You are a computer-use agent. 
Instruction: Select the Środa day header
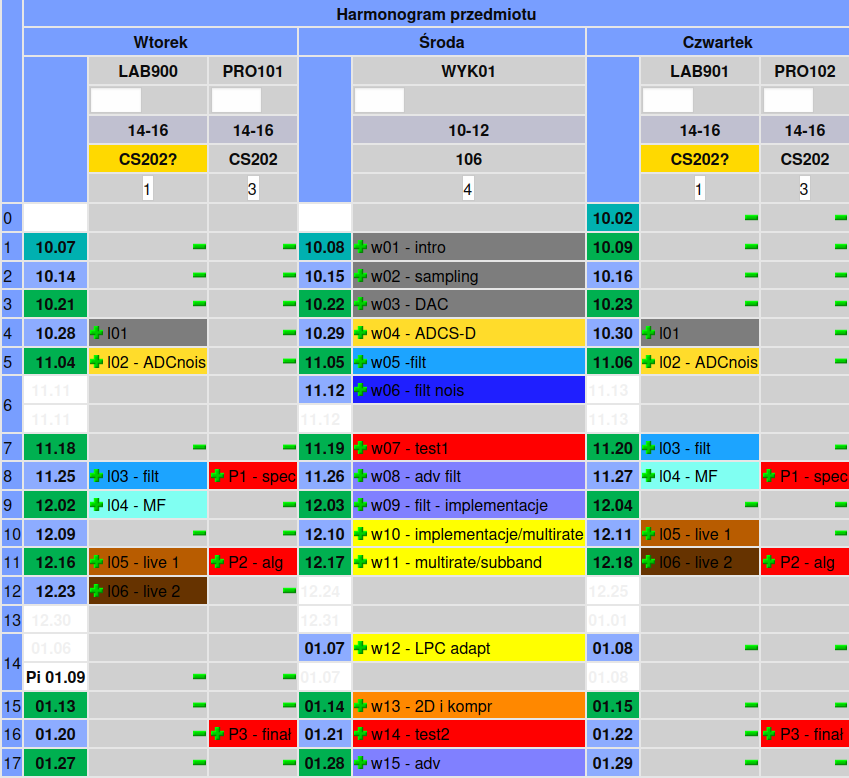point(441,42)
